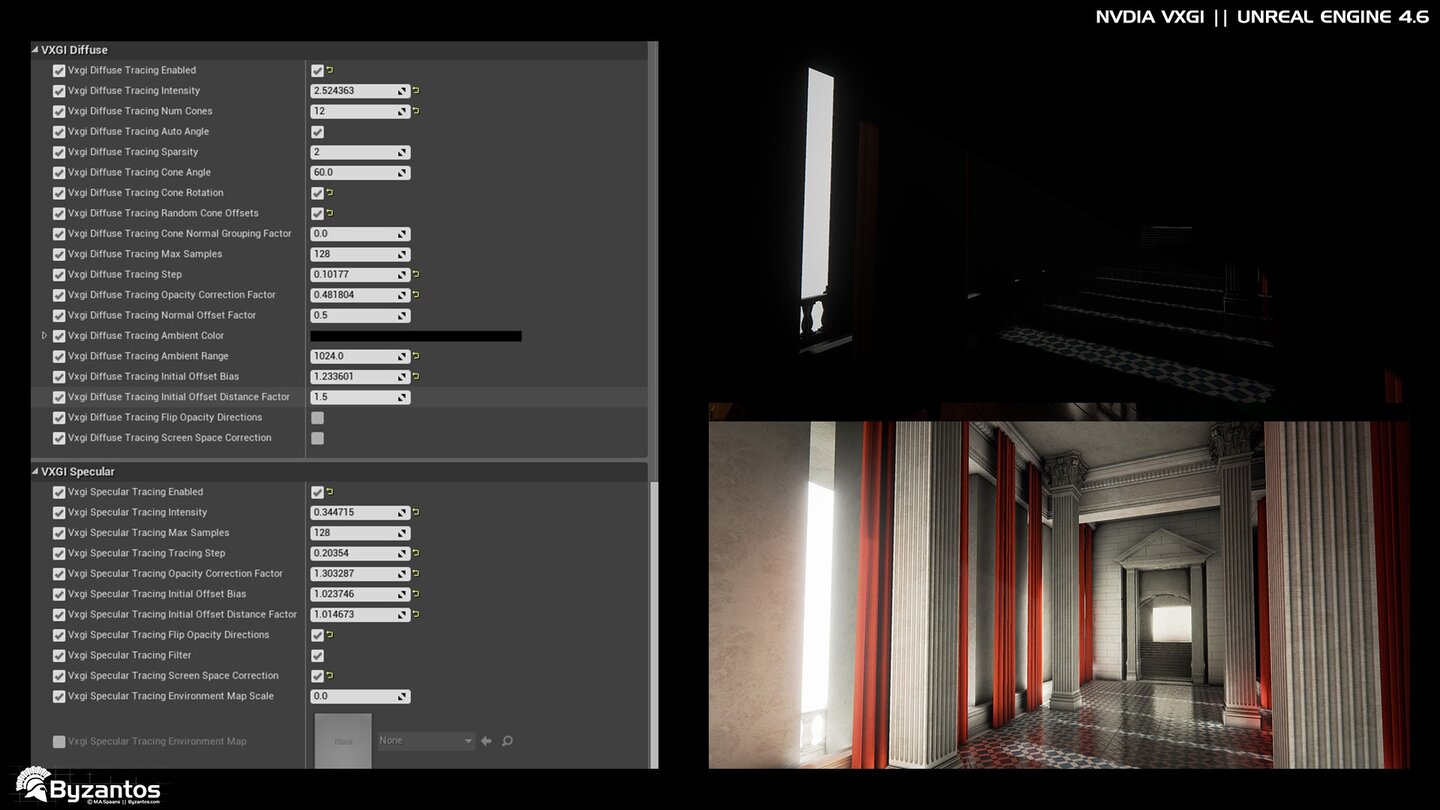Reset Specular Tracing Initial Offset Bias to default
Screen dimensions: 1440x810
click(416, 594)
